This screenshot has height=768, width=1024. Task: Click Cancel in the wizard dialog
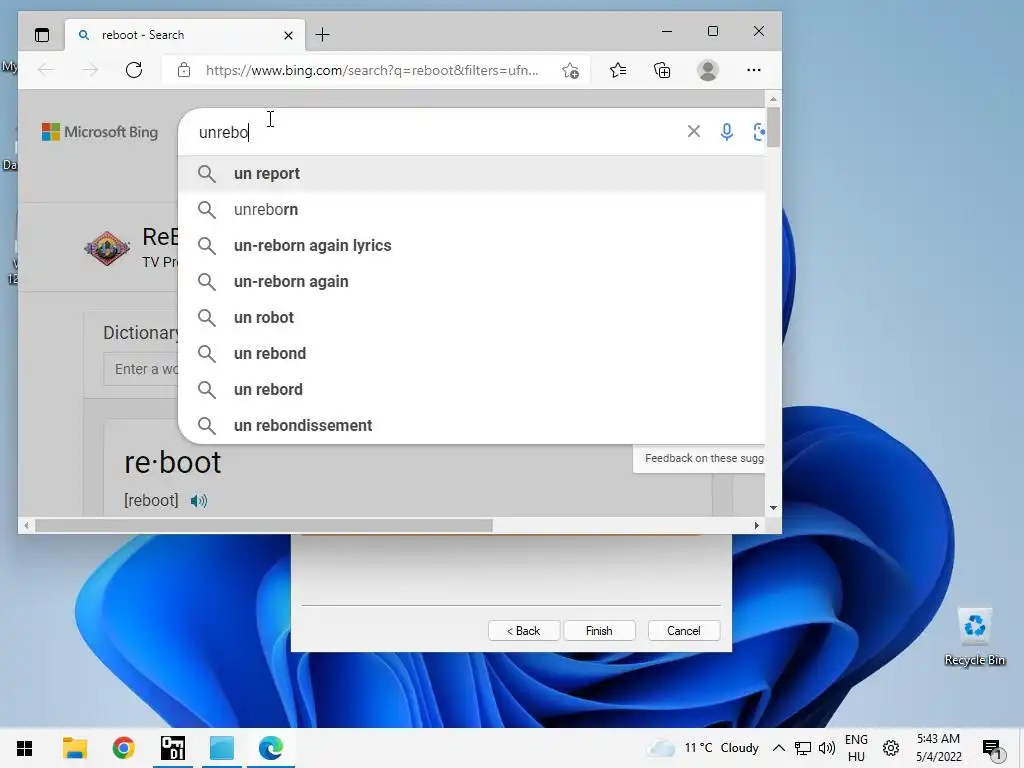click(684, 631)
